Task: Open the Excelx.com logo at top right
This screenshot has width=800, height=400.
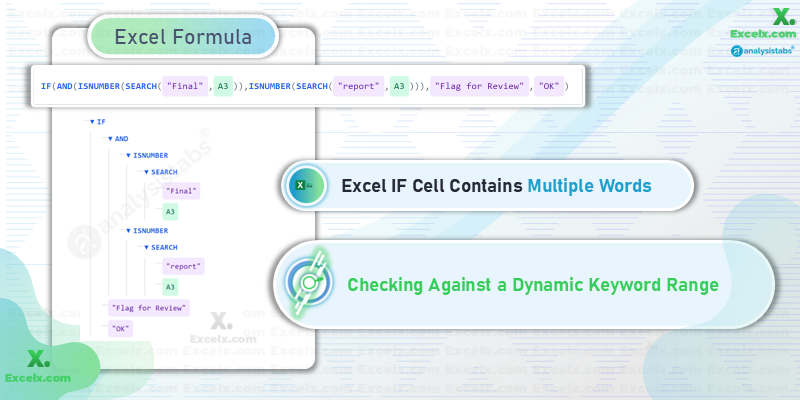Action: 763,23
